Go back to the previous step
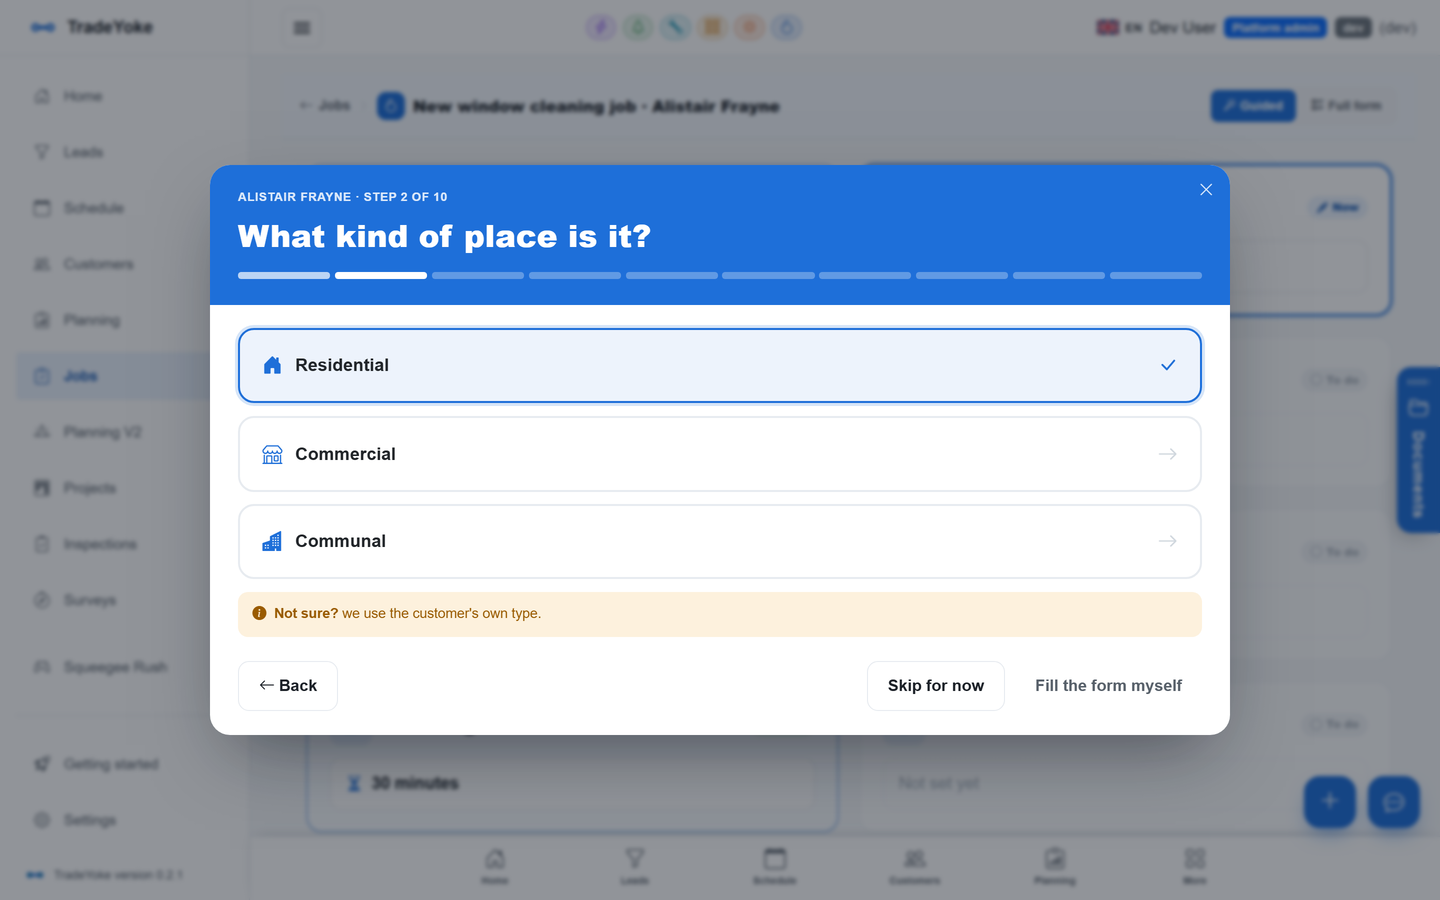The image size is (1440, 900). (x=288, y=686)
